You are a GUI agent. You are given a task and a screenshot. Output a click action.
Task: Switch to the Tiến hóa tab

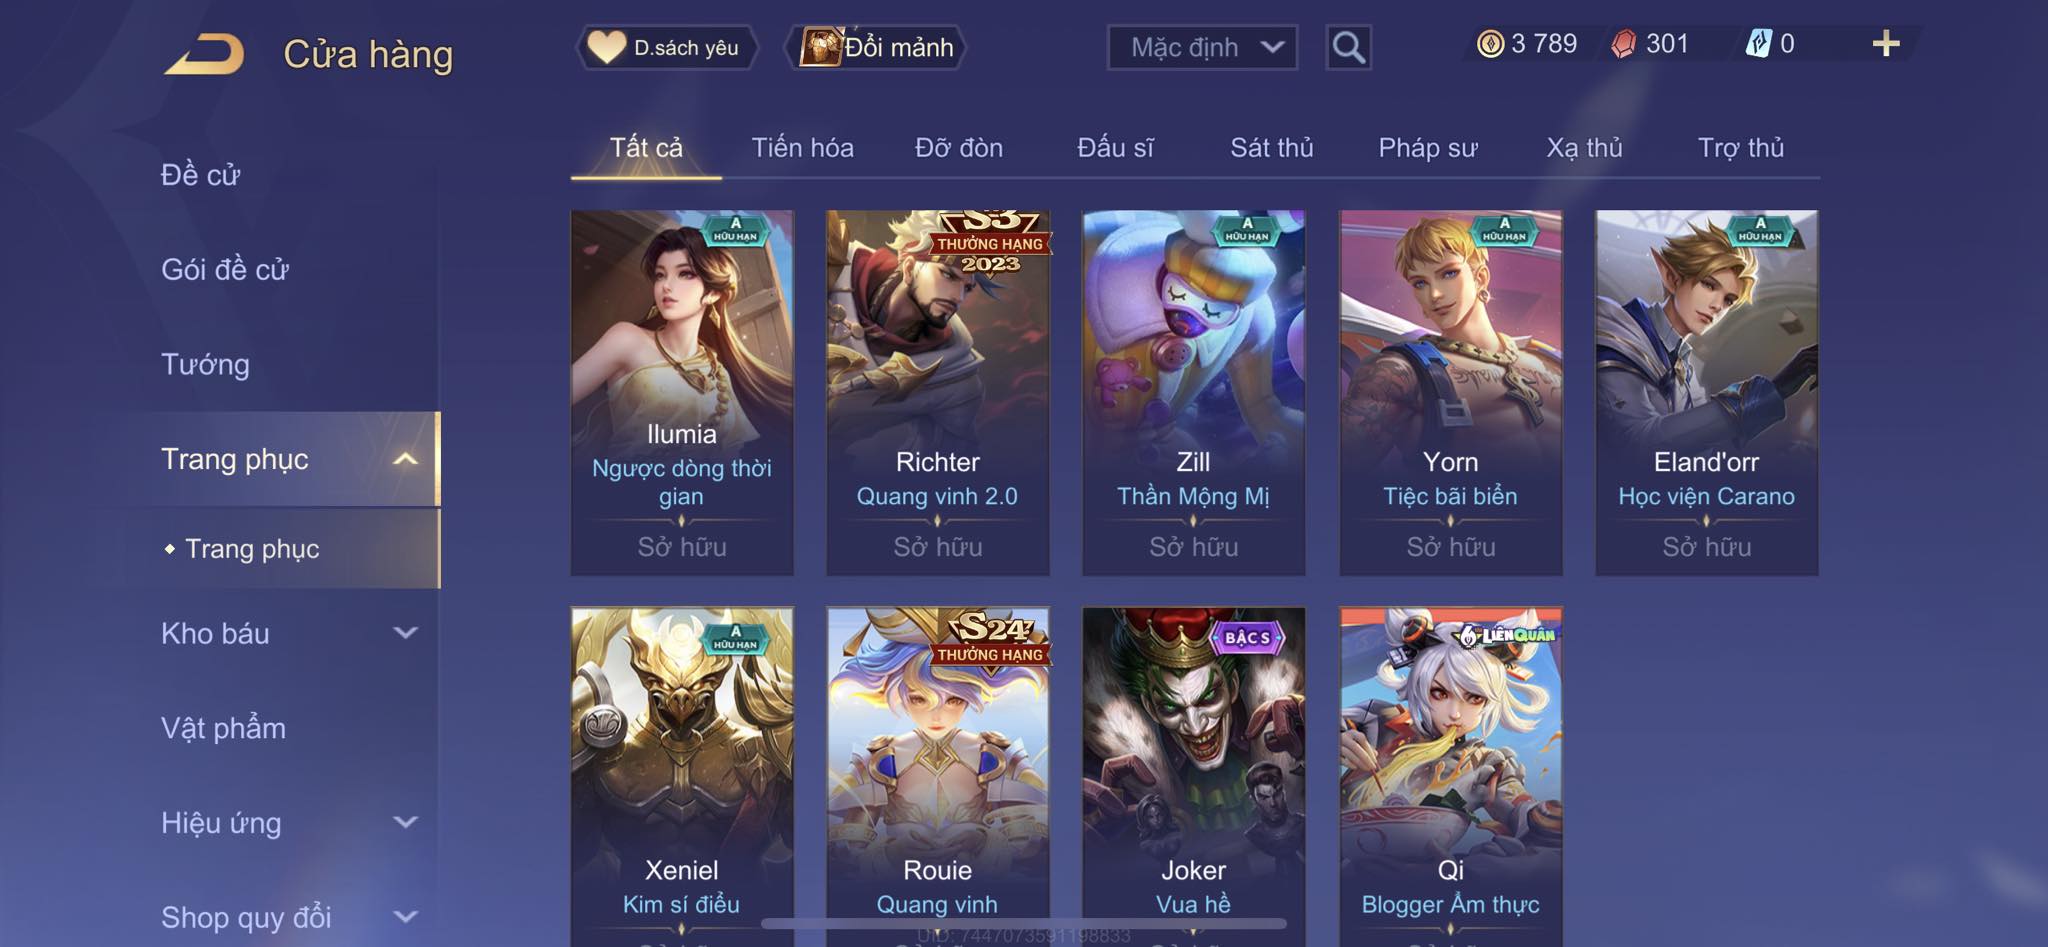tap(802, 148)
